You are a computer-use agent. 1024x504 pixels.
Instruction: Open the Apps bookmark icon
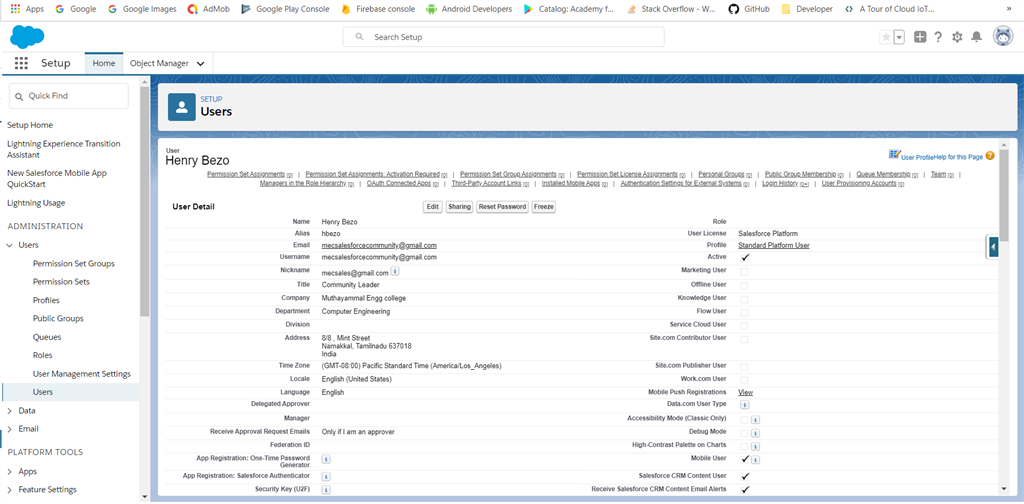point(16,9)
